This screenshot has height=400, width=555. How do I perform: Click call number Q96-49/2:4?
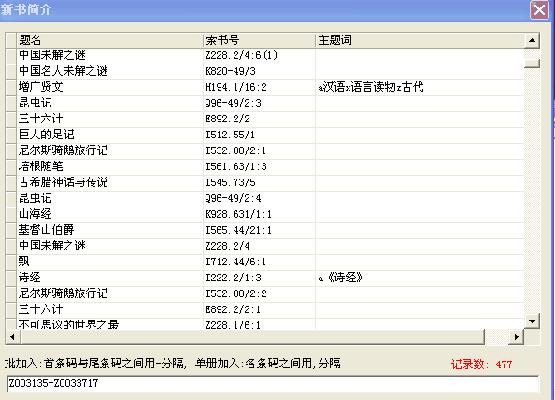pos(234,199)
